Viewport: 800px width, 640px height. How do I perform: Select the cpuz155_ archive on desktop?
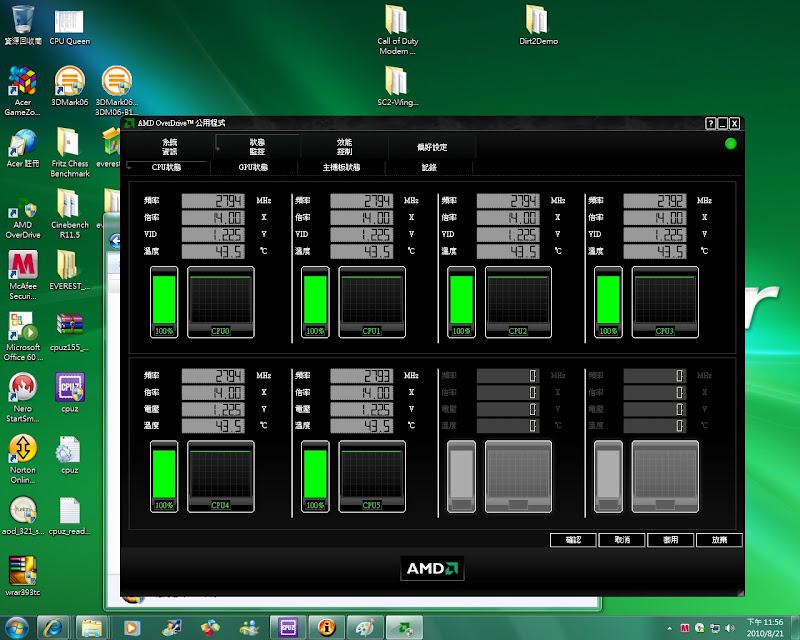click(x=69, y=332)
